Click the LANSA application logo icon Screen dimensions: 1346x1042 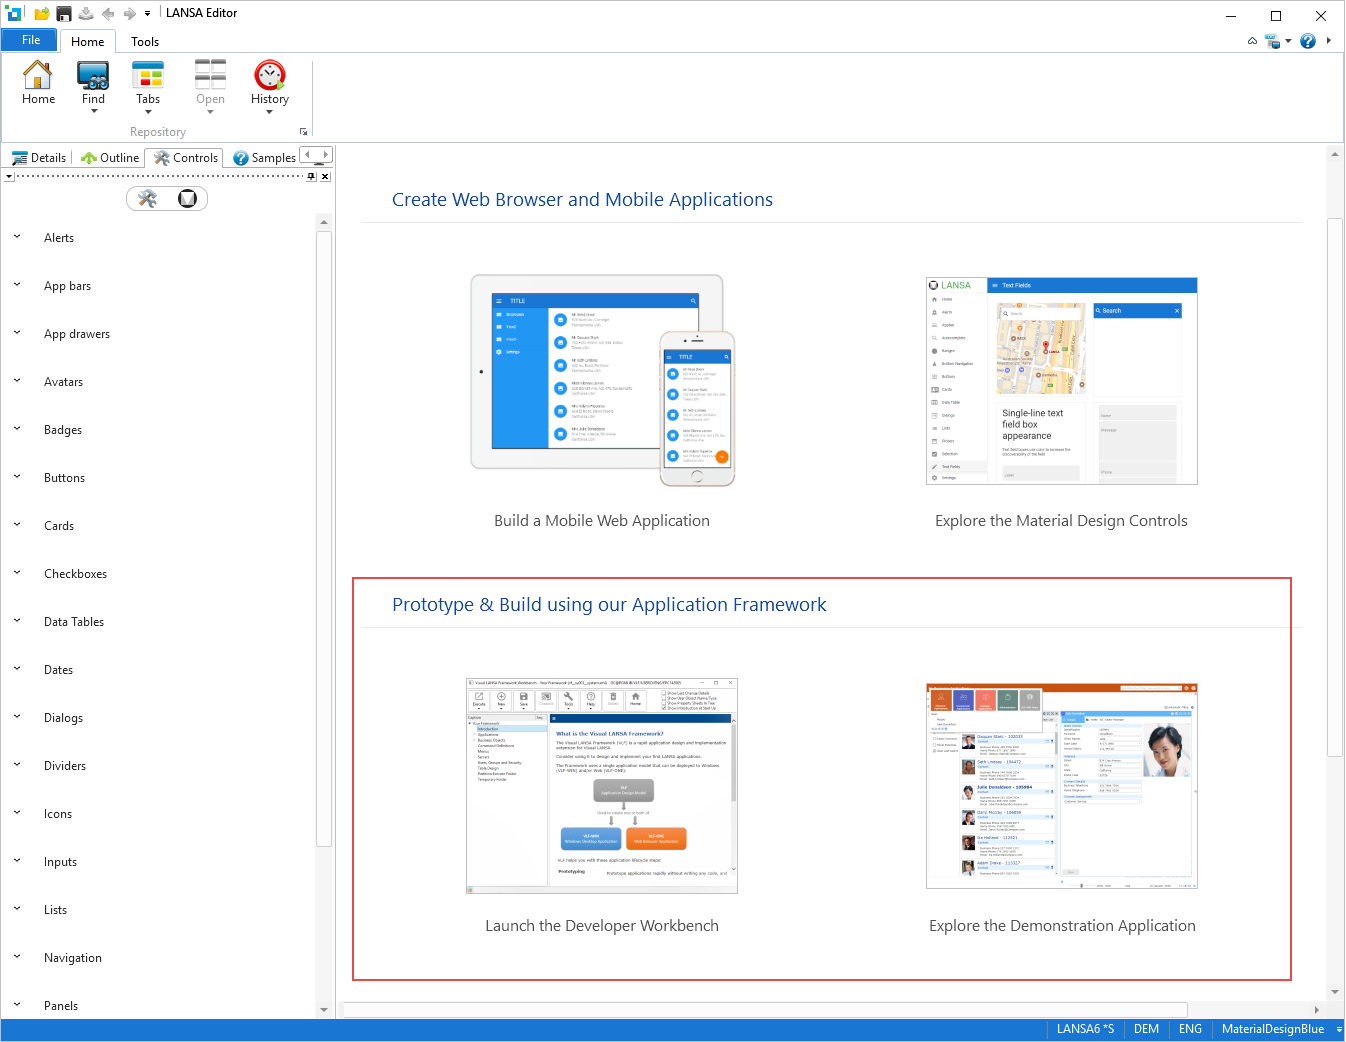pyautogui.click(x=15, y=13)
